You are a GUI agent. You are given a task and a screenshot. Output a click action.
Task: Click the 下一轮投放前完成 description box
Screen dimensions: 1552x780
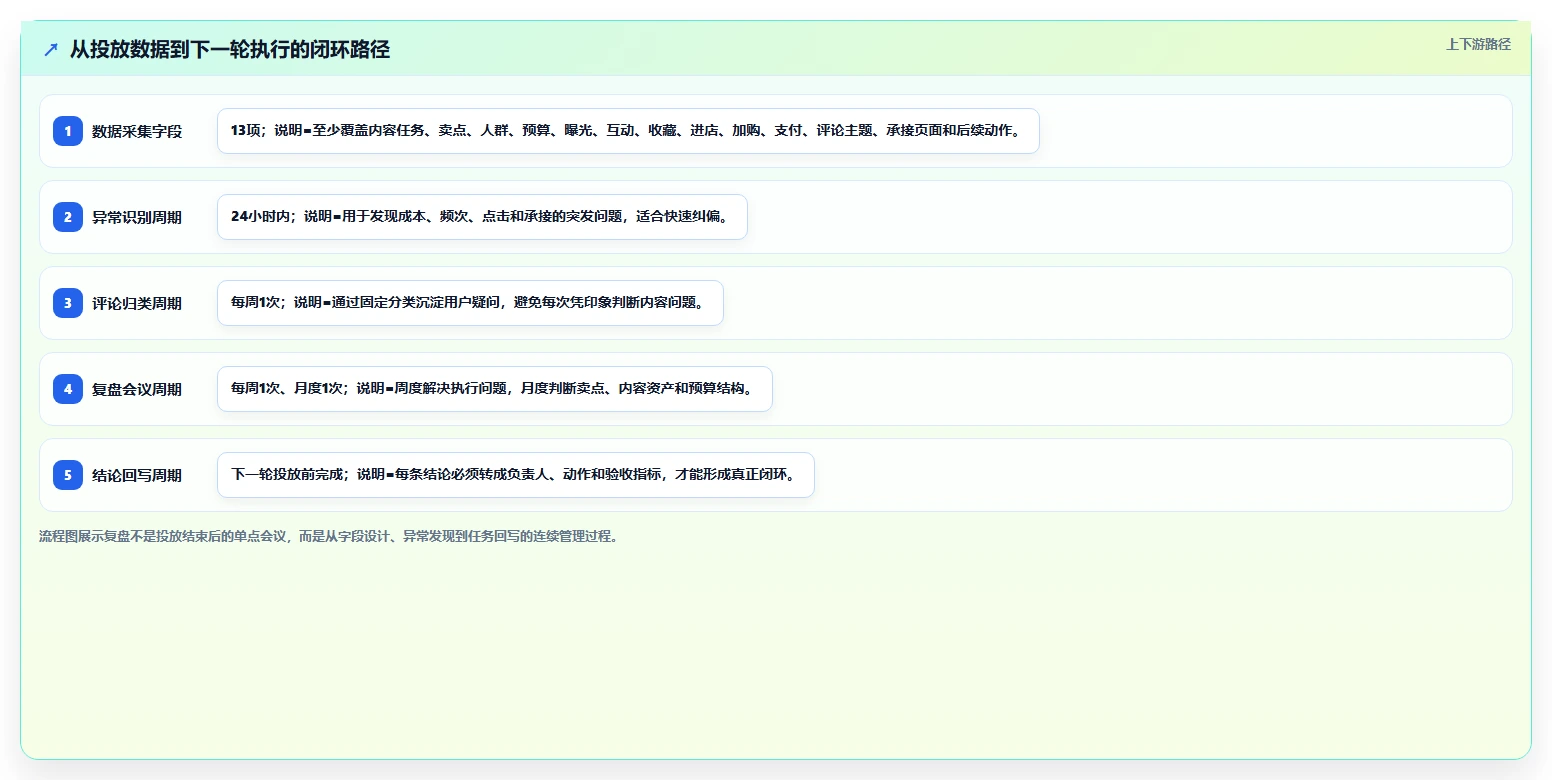pyautogui.click(x=516, y=475)
